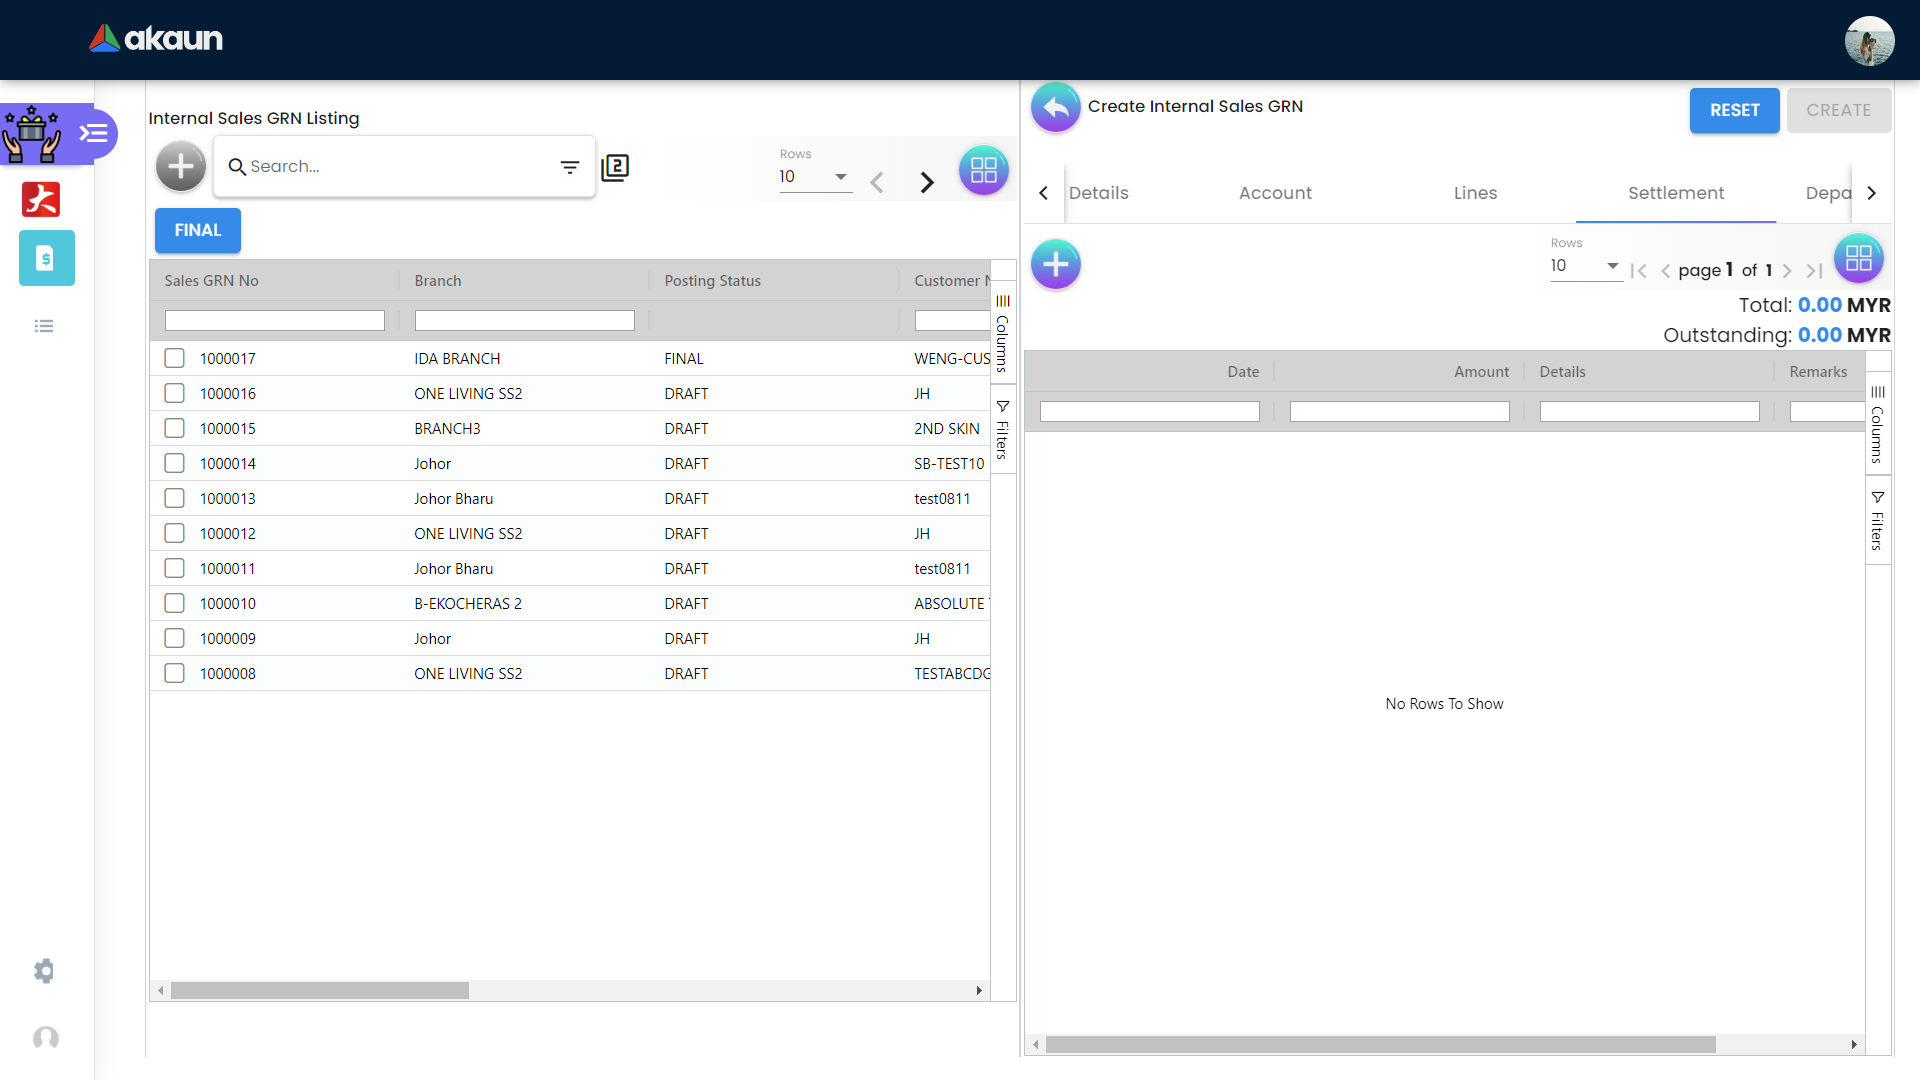Image resolution: width=1920 pixels, height=1080 pixels.
Task: Click the advanced search filter icon
Action: tap(570, 167)
